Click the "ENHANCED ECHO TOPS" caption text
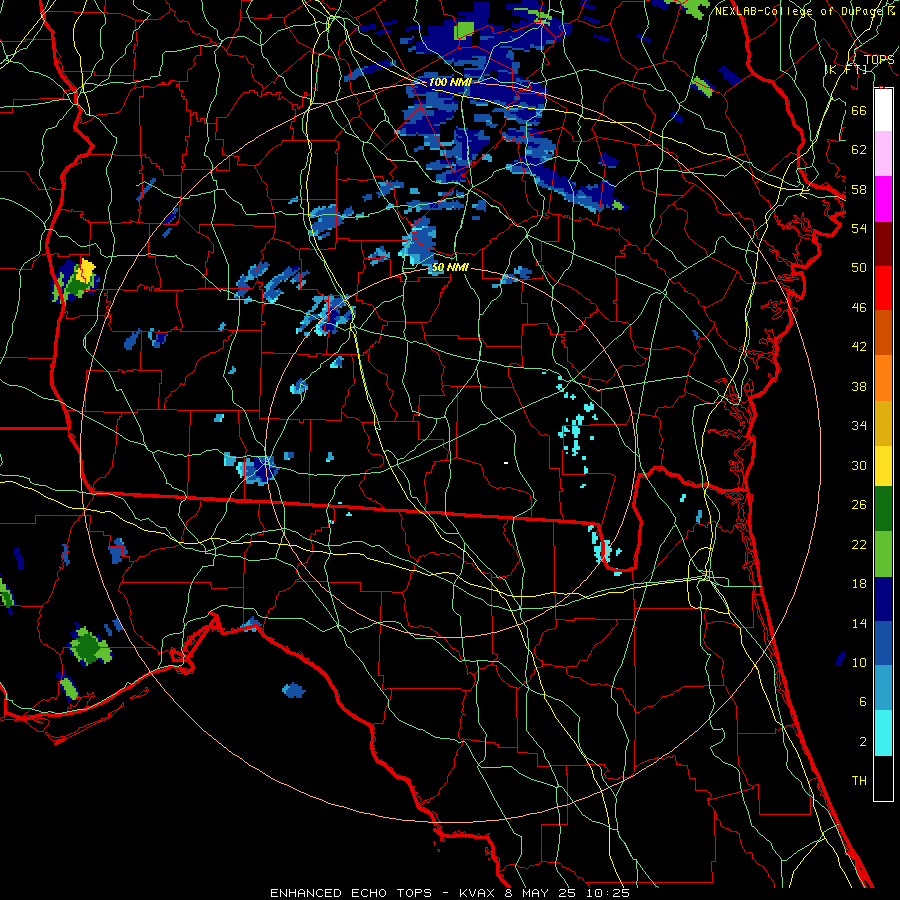Image resolution: width=900 pixels, height=900 pixels. (350, 893)
